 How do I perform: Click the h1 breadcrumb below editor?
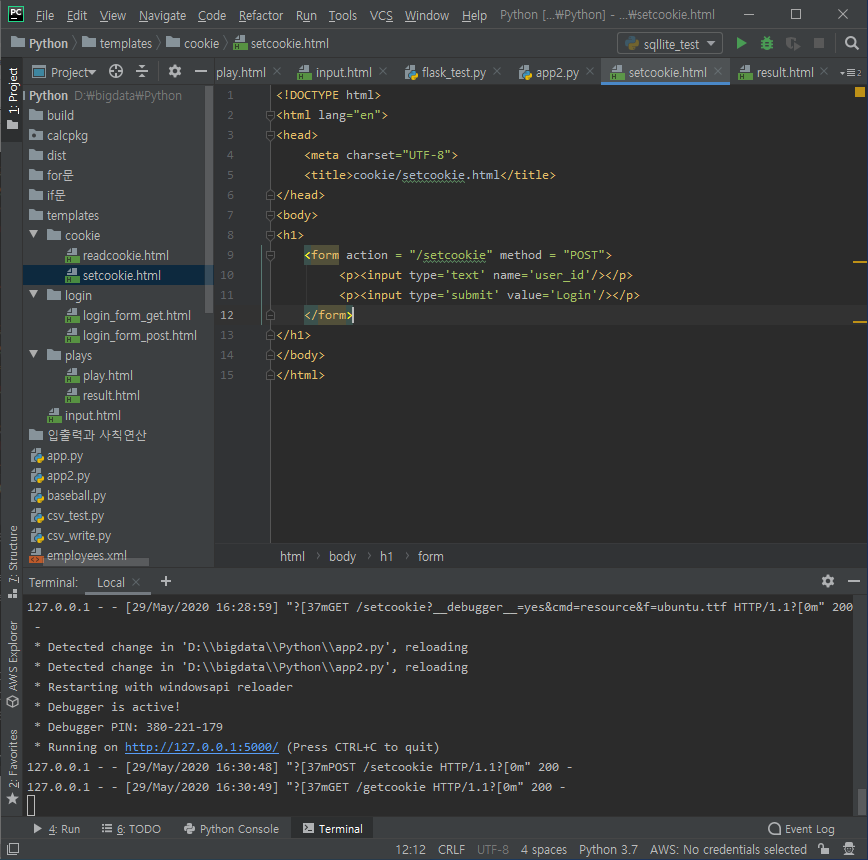pyautogui.click(x=386, y=556)
